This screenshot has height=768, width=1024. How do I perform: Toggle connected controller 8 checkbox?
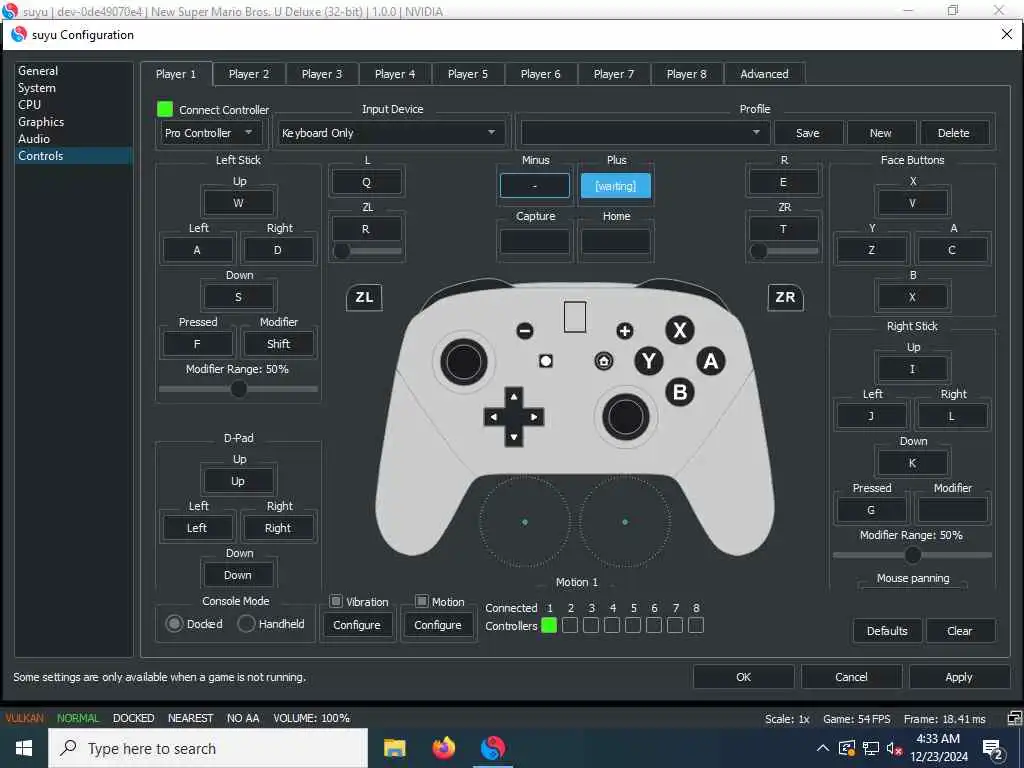tap(696, 626)
